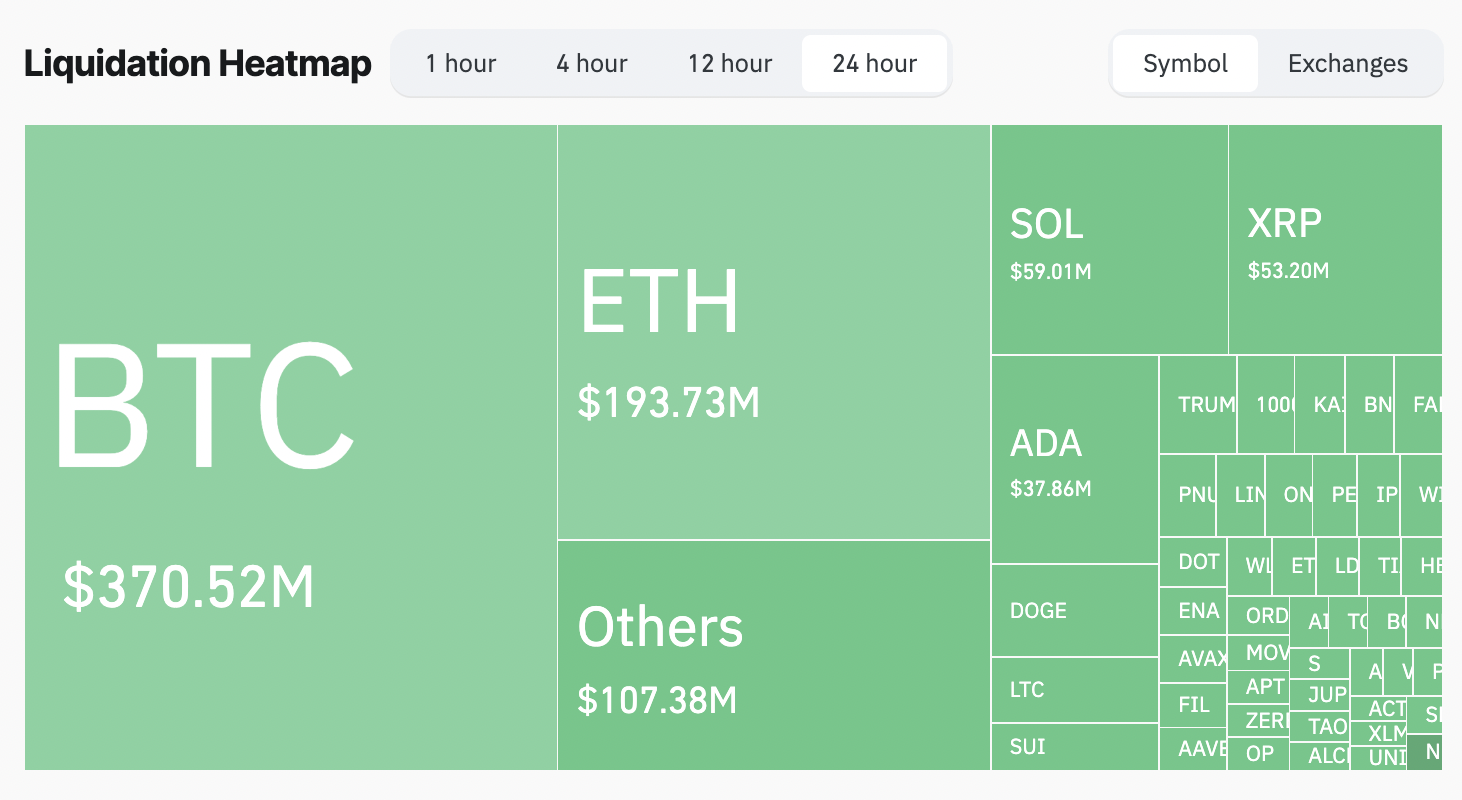Toggle heatmap view to Symbol

click(1185, 64)
